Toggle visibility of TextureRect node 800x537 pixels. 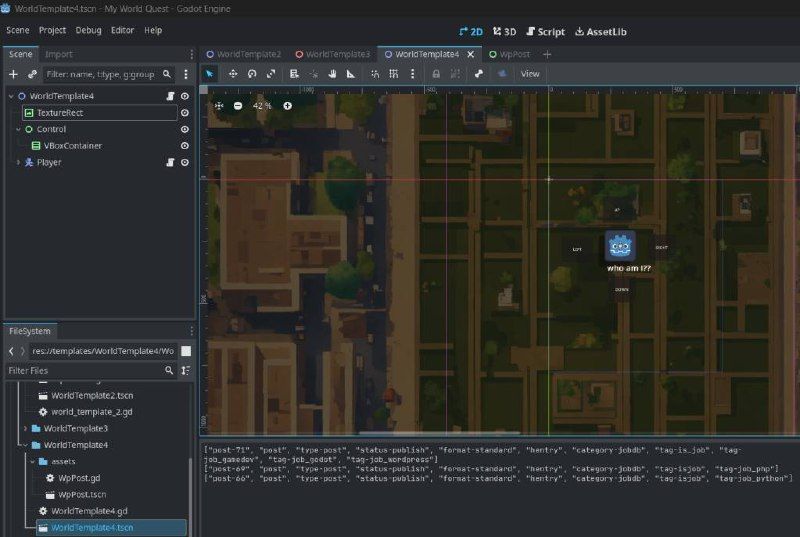click(185, 113)
